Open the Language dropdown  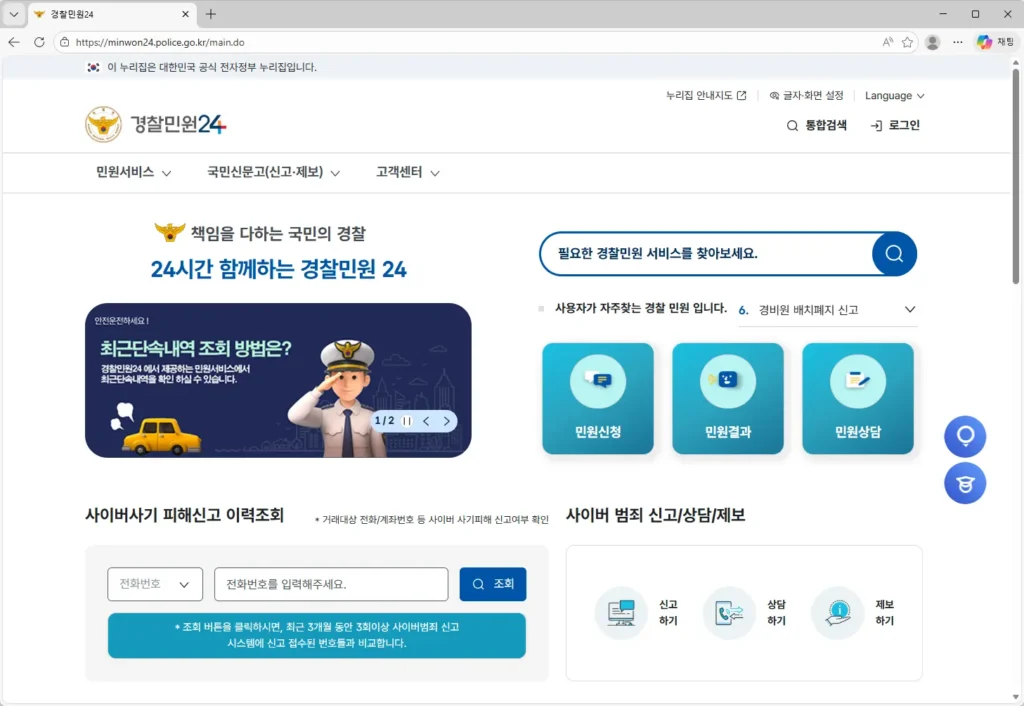(894, 96)
